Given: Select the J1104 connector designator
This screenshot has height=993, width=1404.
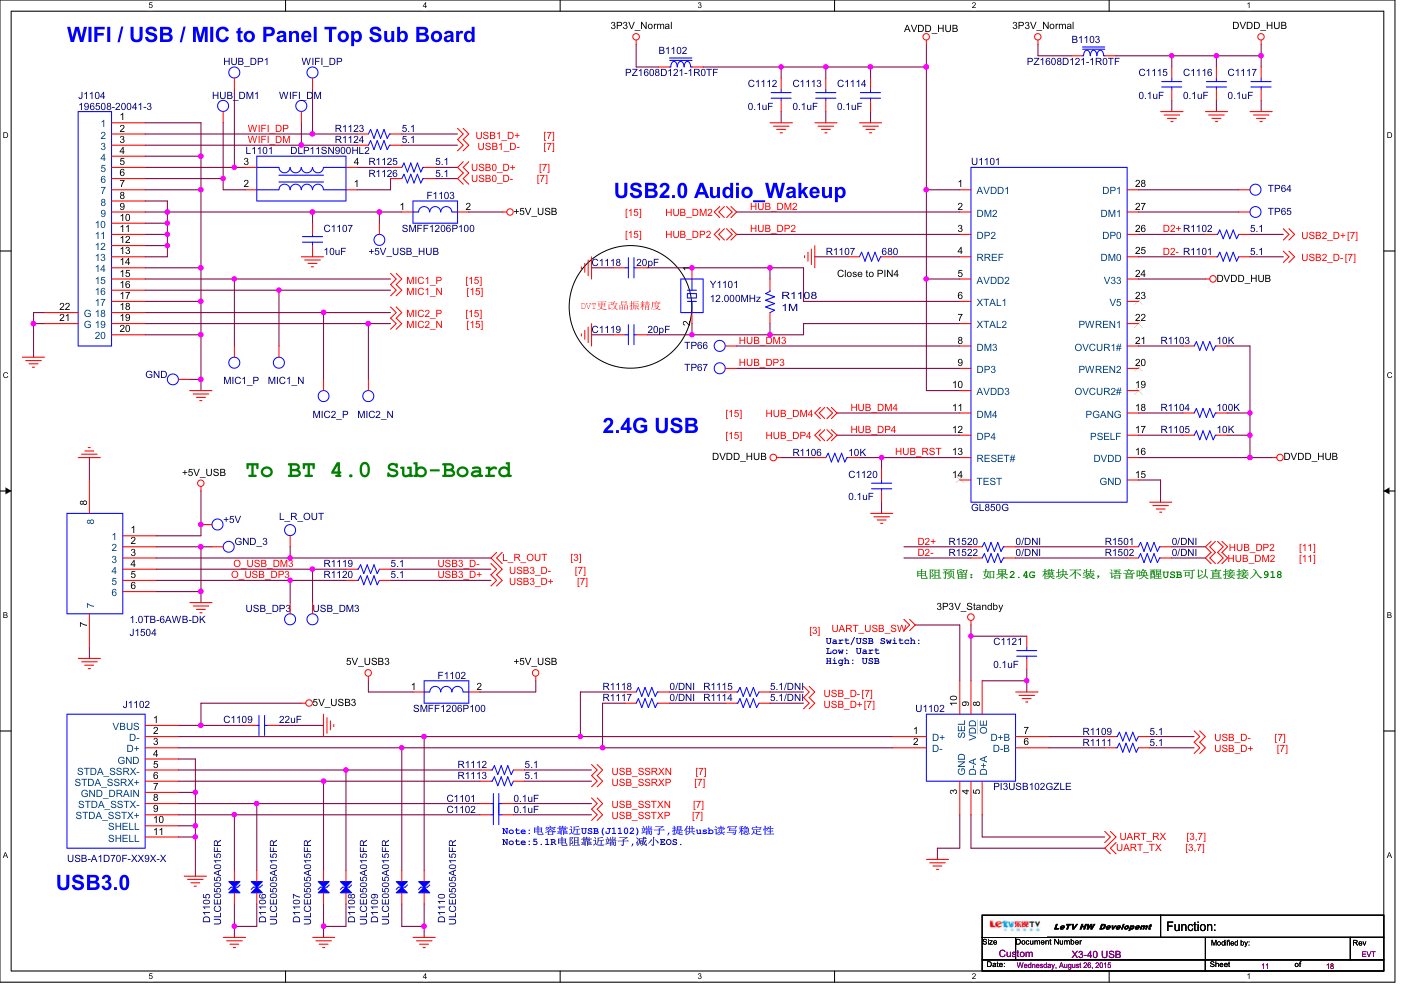Looking at the screenshot, I should point(92,96).
